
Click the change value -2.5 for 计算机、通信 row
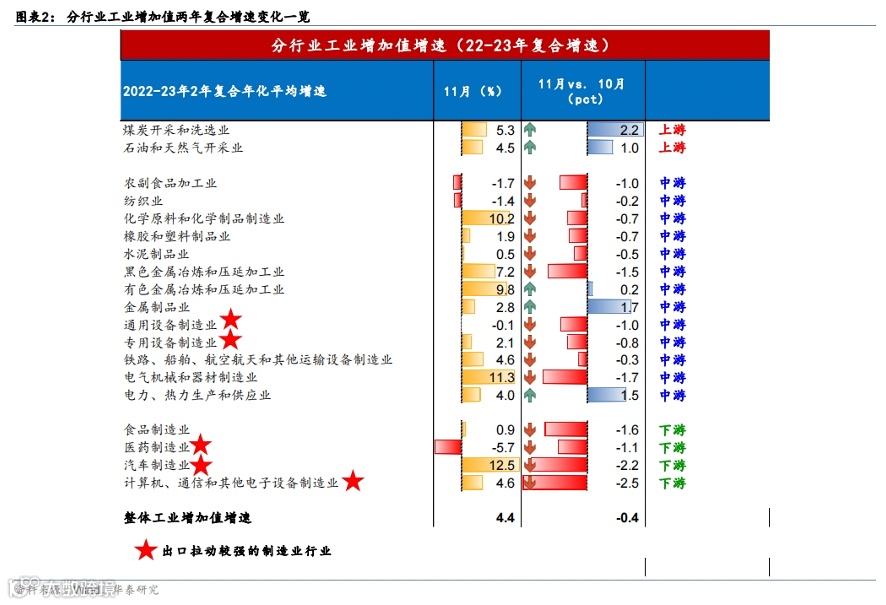click(x=627, y=483)
